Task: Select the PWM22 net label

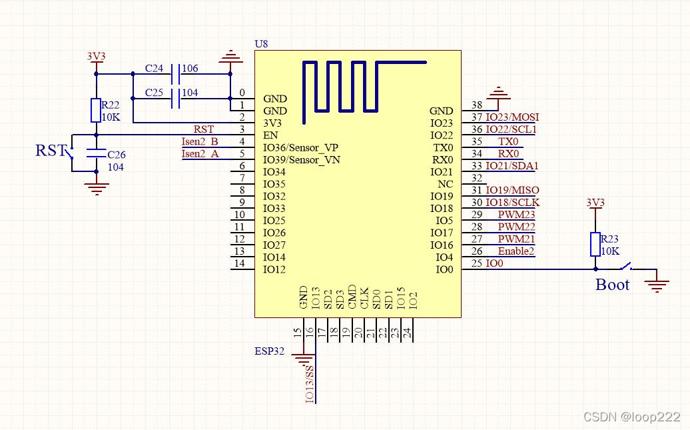Action: tap(517, 227)
